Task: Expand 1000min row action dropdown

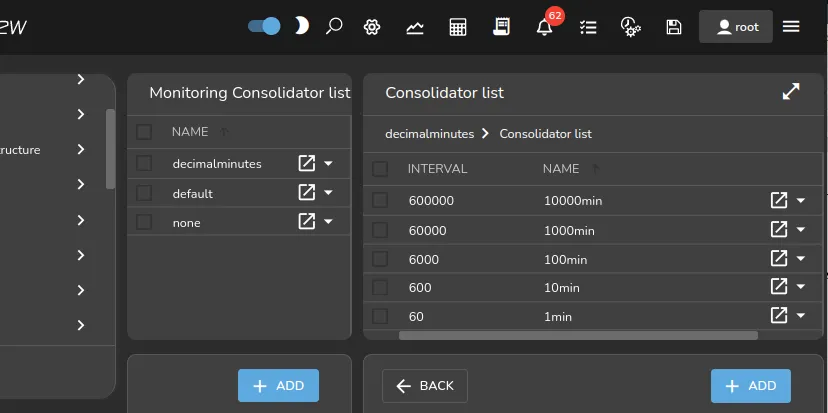Action: (x=801, y=230)
